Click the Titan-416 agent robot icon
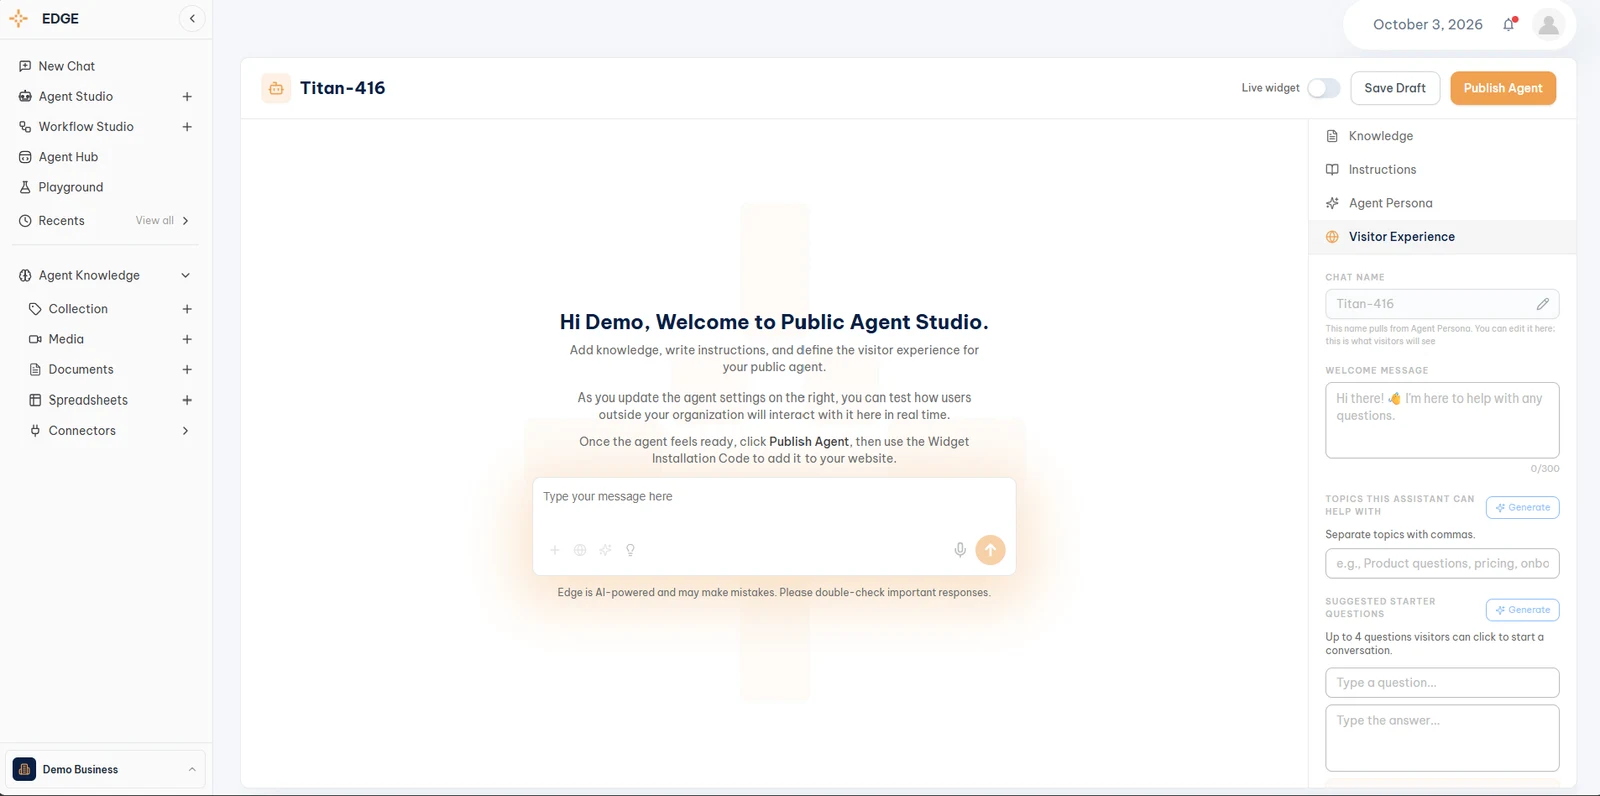 click(x=276, y=88)
